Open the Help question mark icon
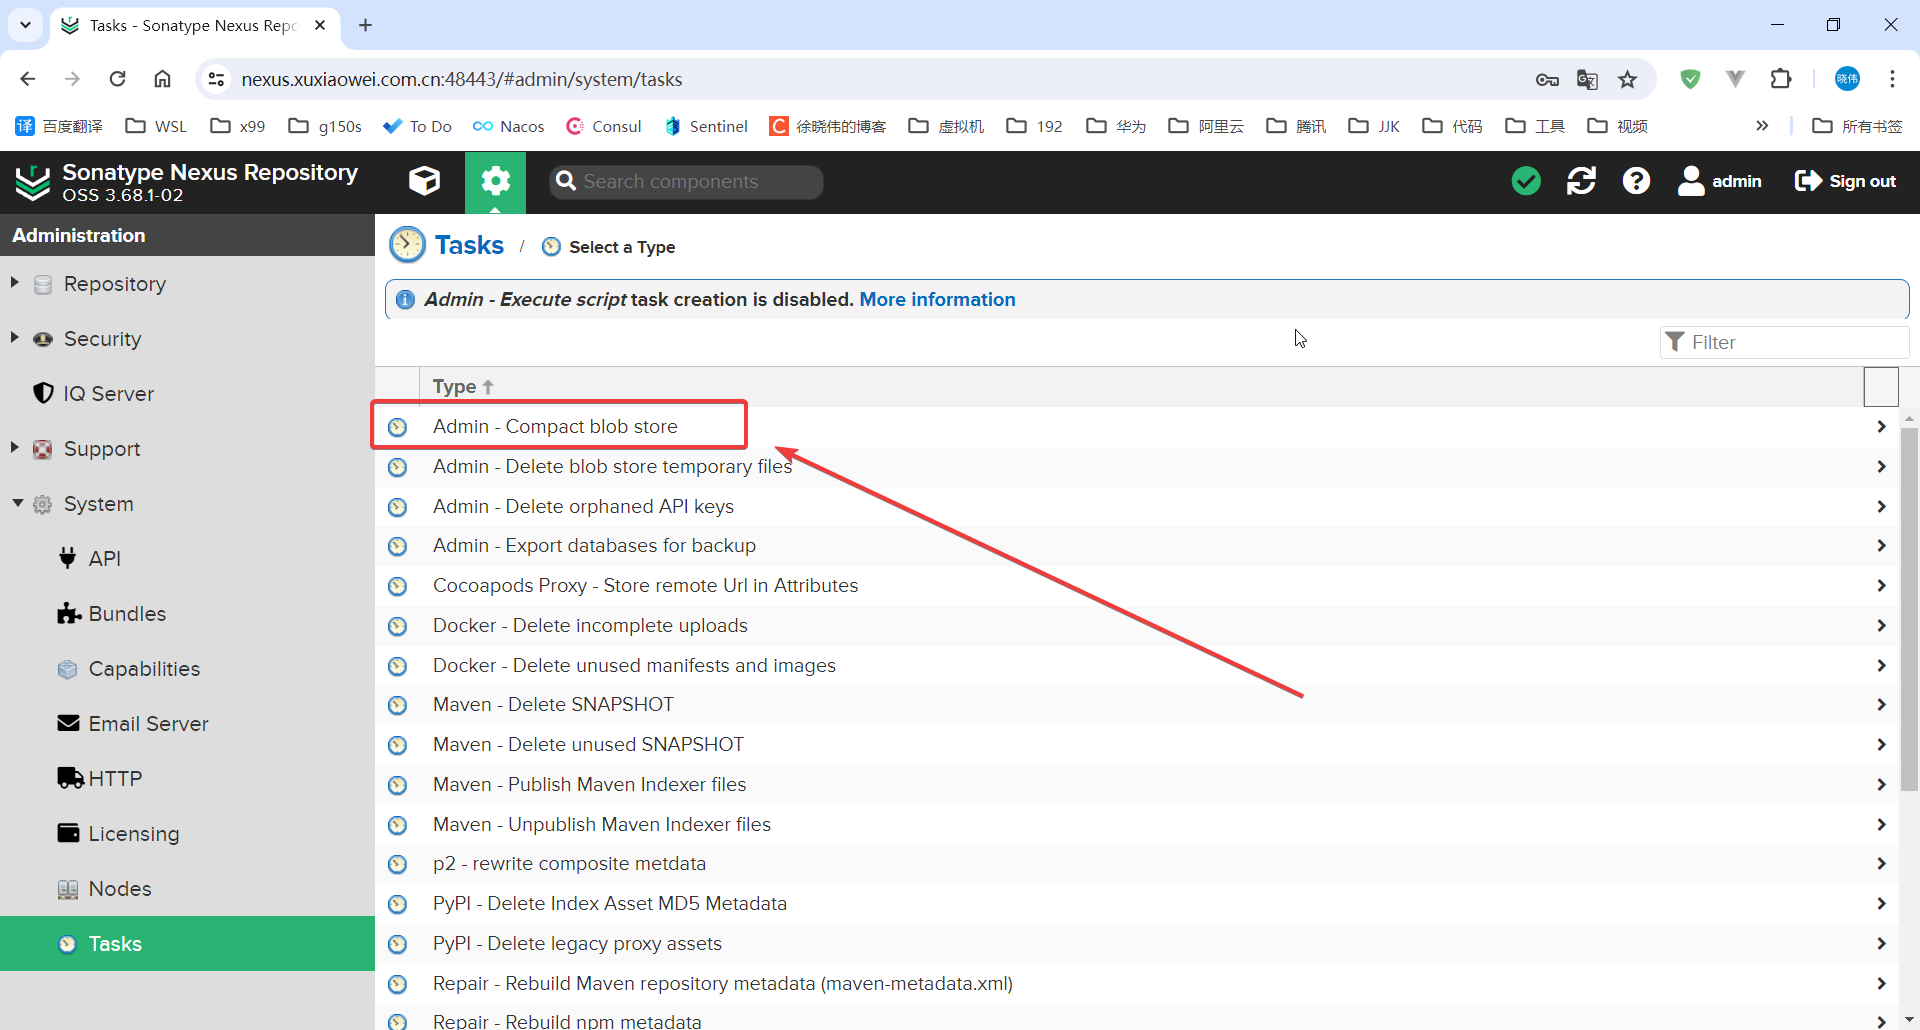This screenshot has height=1030, width=1920. [x=1636, y=181]
